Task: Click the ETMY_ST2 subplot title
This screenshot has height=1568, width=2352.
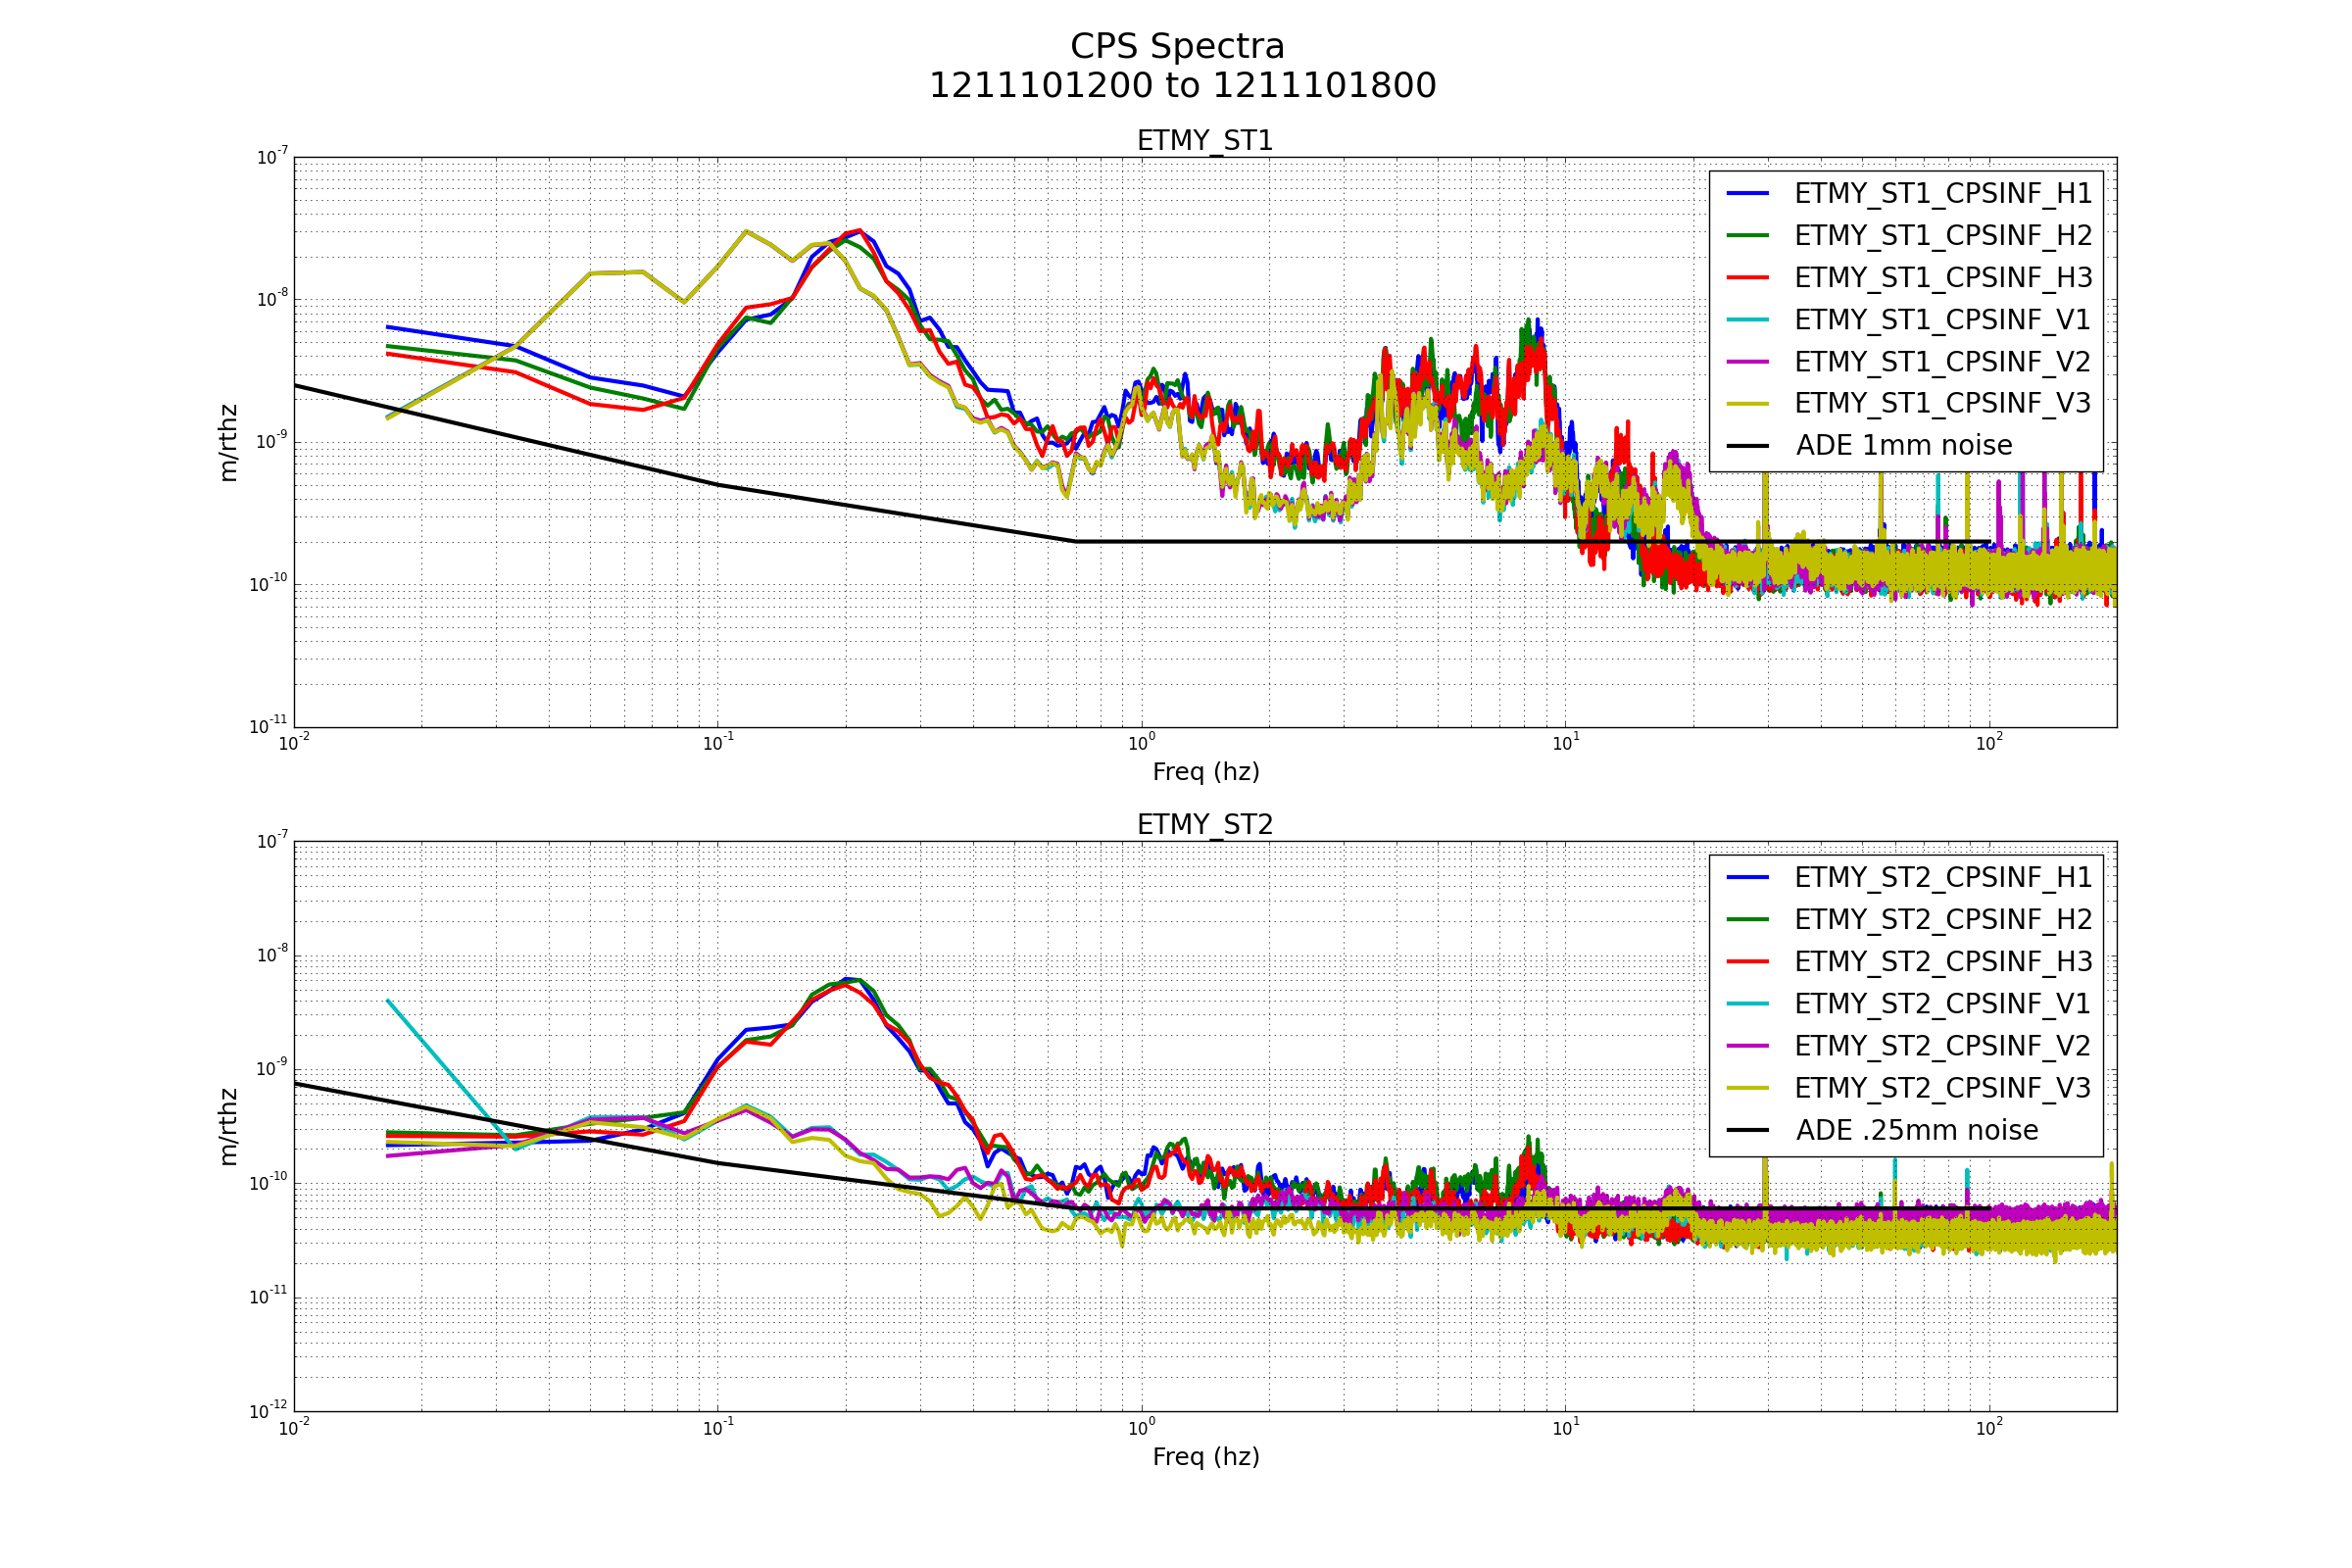Action: pos(1204,825)
